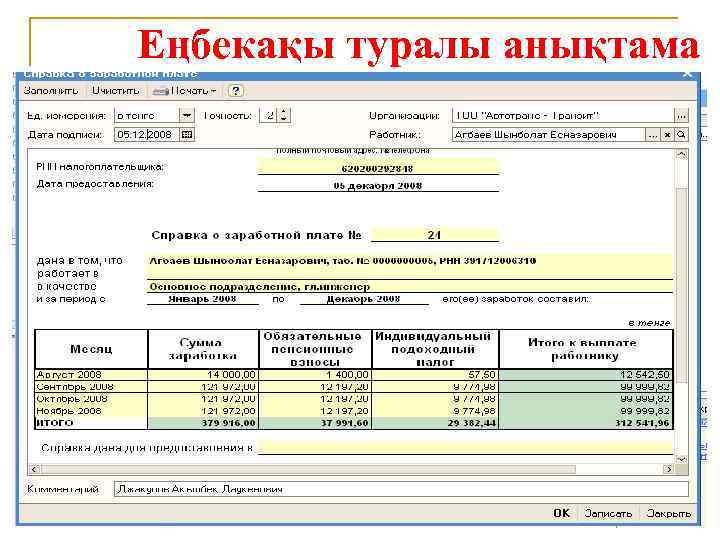Click the Дата подписи date field
This screenshot has height=540, width=720.
[x=147, y=135]
